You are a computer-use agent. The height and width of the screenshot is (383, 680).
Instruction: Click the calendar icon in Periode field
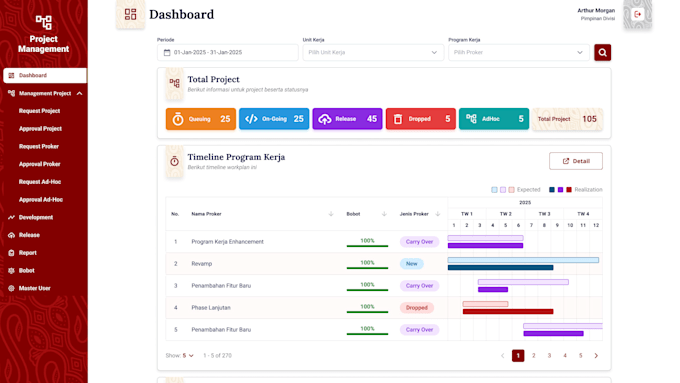(x=167, y=52)
